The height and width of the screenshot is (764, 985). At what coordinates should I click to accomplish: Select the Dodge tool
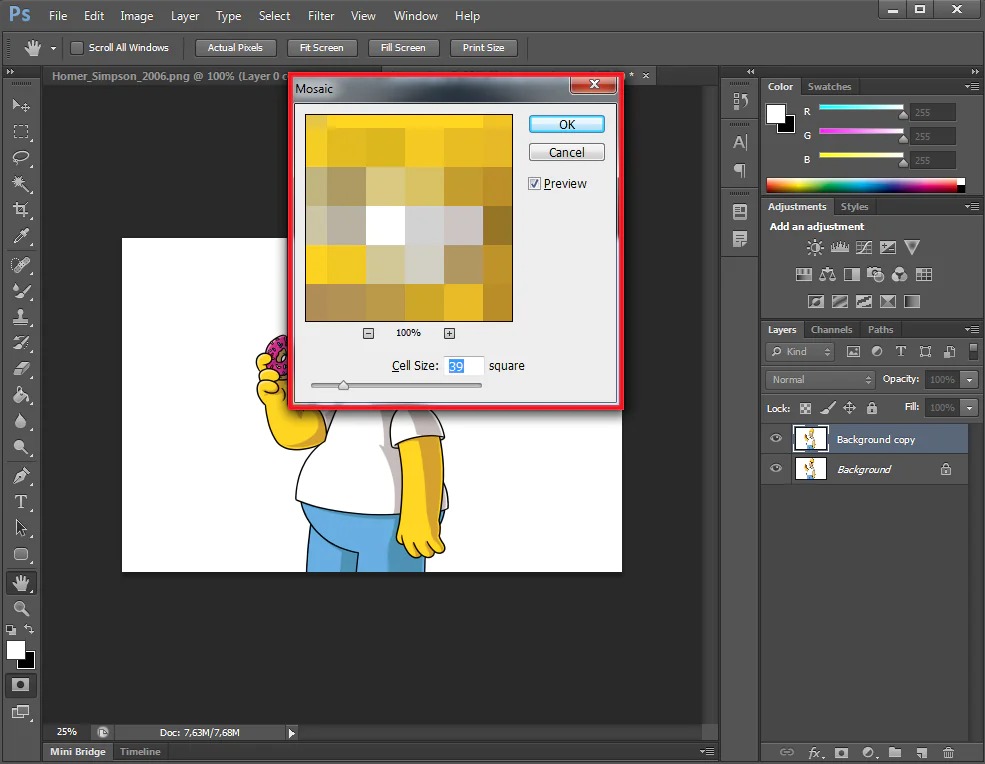click(x=21, y=447)
